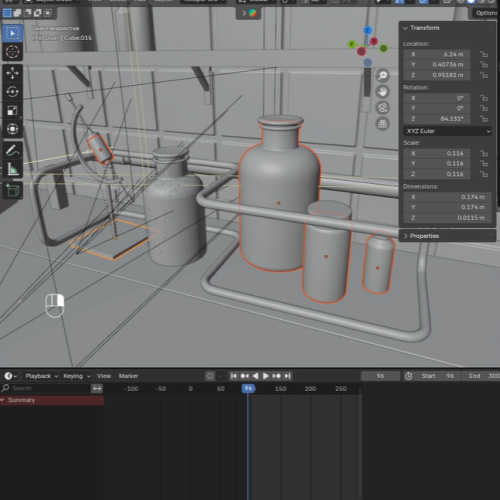Toggle the camera view icon
This screenshot has width=500, height=500.
(383, 108)
